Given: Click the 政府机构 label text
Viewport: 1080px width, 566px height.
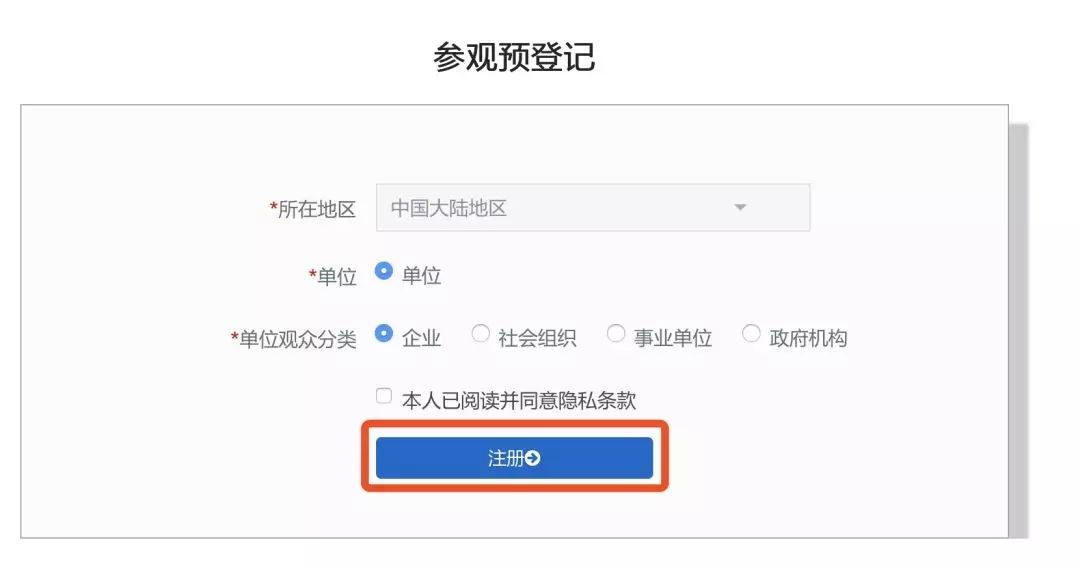Looking at the screenshot, I should click(x=808, y=338).
